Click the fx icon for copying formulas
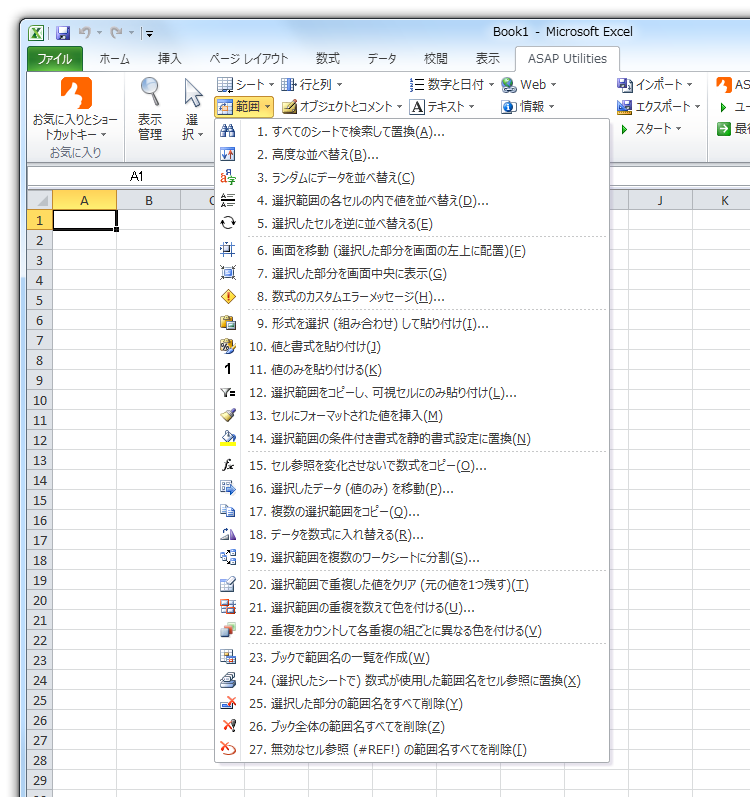 [228, 465]
